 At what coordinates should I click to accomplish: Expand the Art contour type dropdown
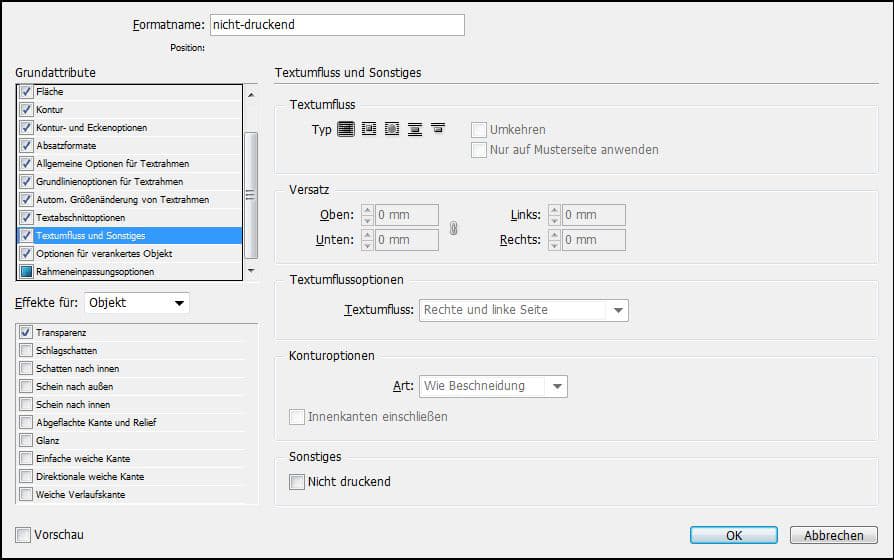[493, 386]
